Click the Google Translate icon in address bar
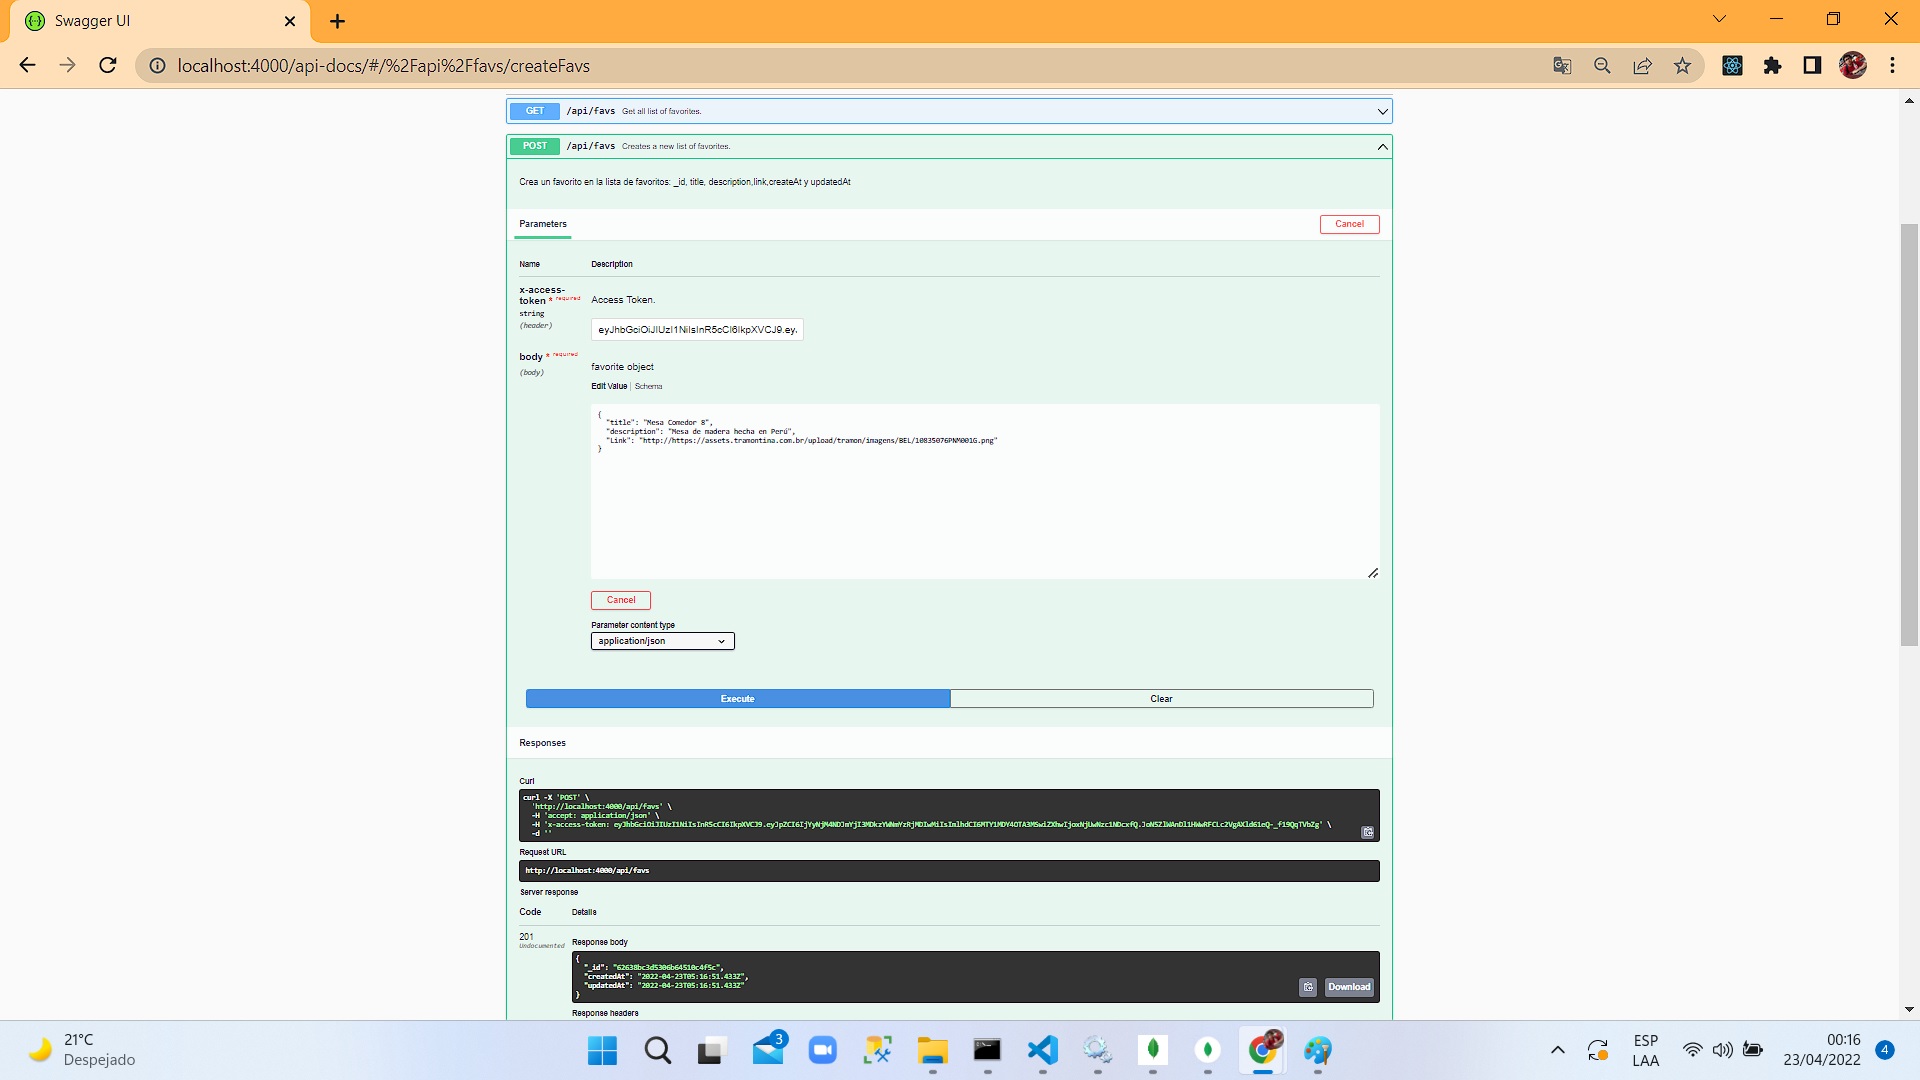This screenshot has height=1080, width=1920. coord(1562,66)
